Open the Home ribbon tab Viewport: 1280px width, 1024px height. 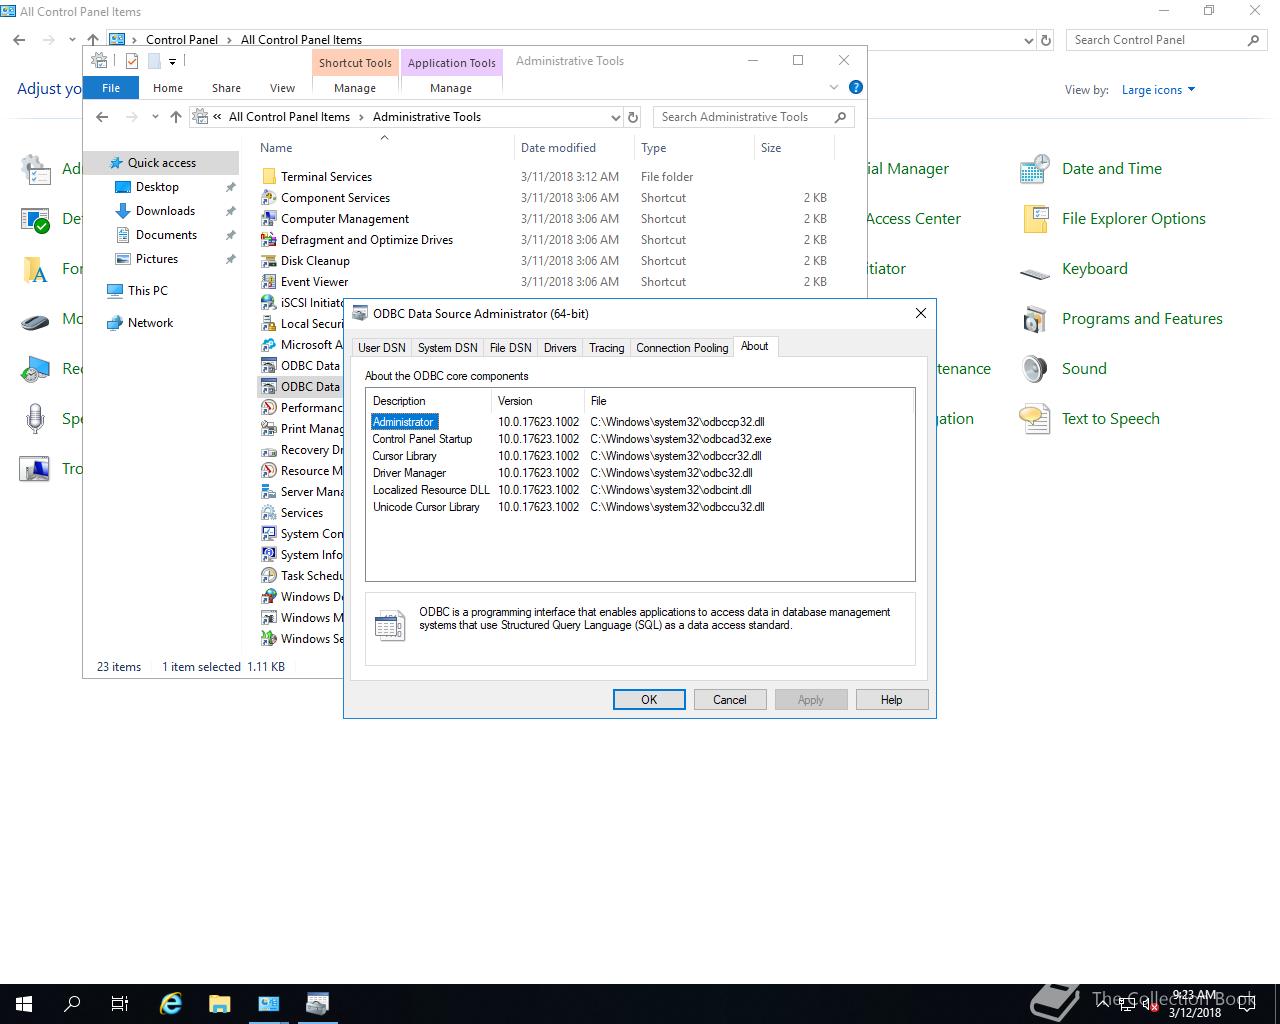pyautogui.click(x=168, y=88)
